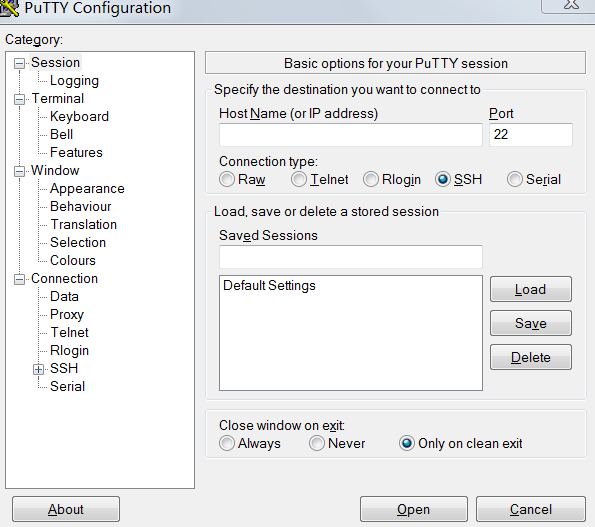Click the Open button
Image resolution: width=595 pixels, height=527 pixels.
click(414, 509)
